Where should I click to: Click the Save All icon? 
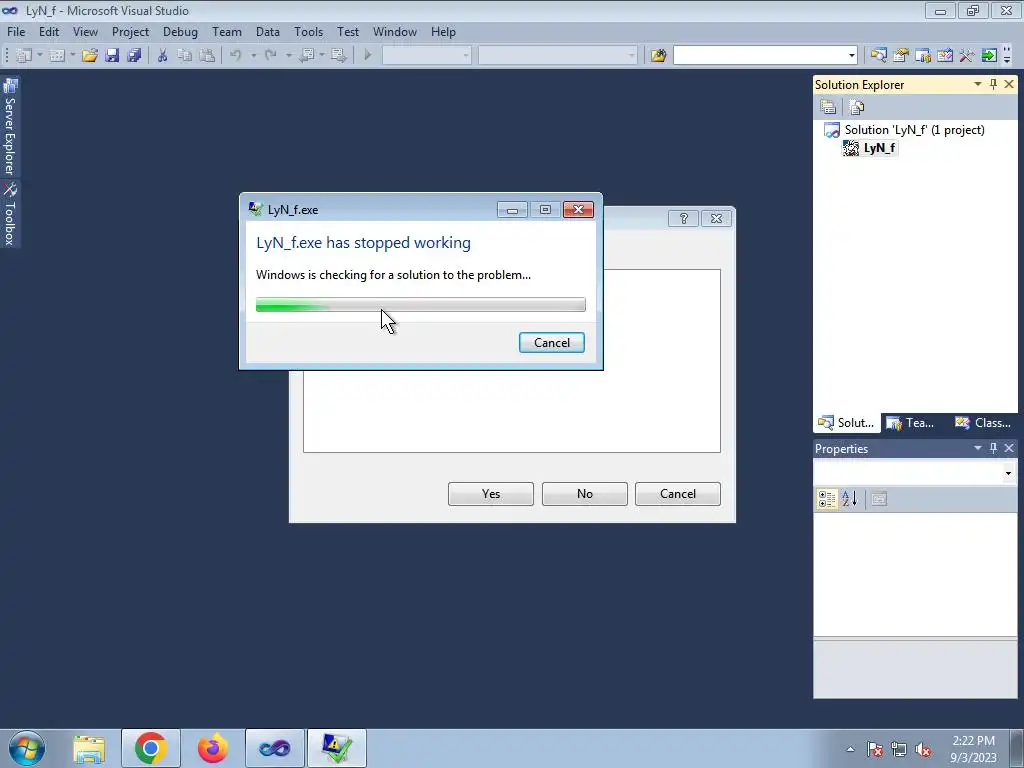[x=135, y=56]
